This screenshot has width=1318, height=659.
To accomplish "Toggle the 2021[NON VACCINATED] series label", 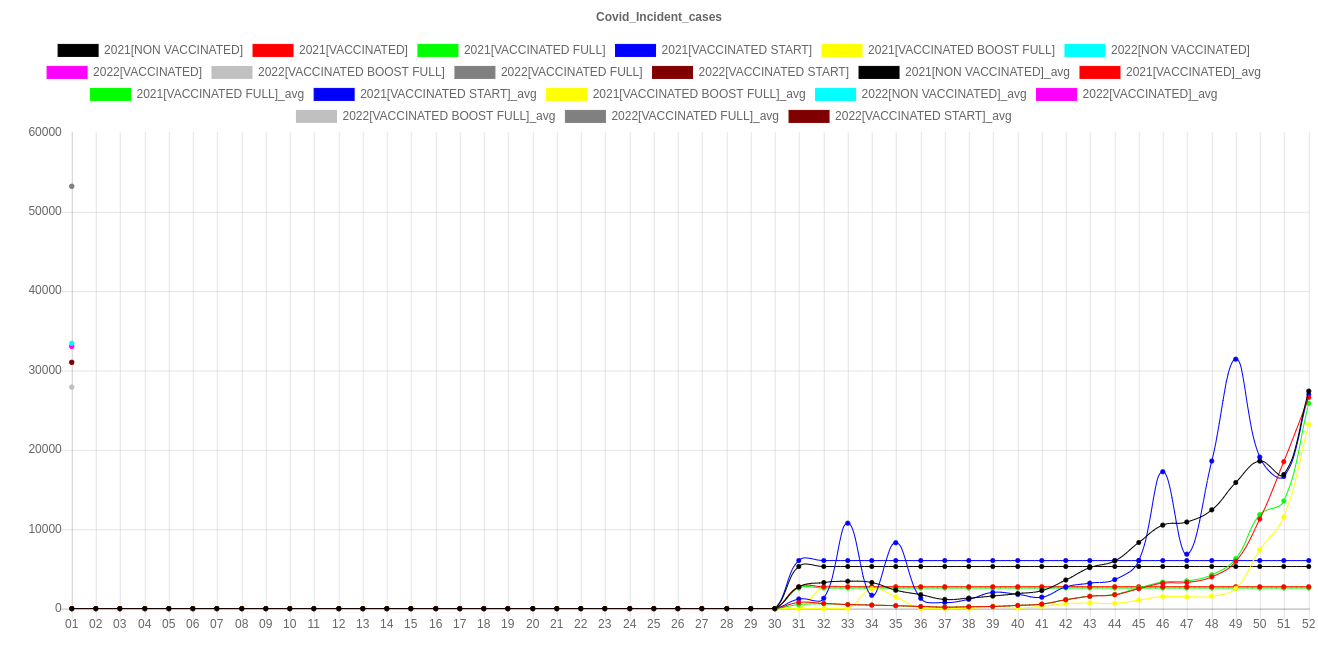I will [x=173, y=50].
